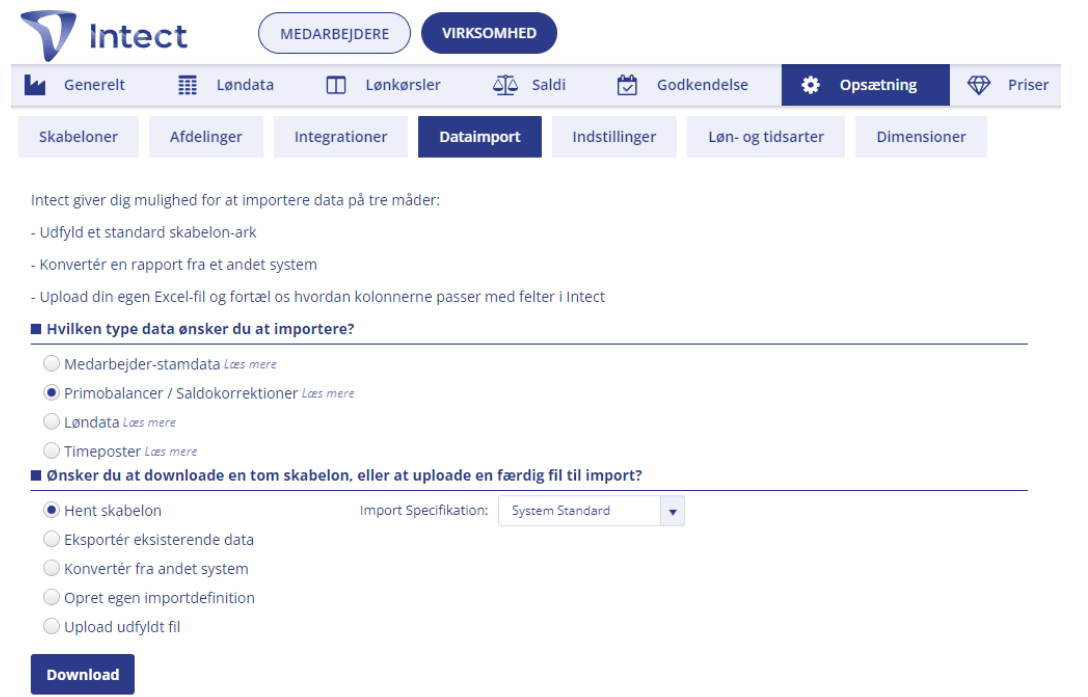Open Læs mere link for Primobalancer
The image size is (1088, 697).
point(328,394)
